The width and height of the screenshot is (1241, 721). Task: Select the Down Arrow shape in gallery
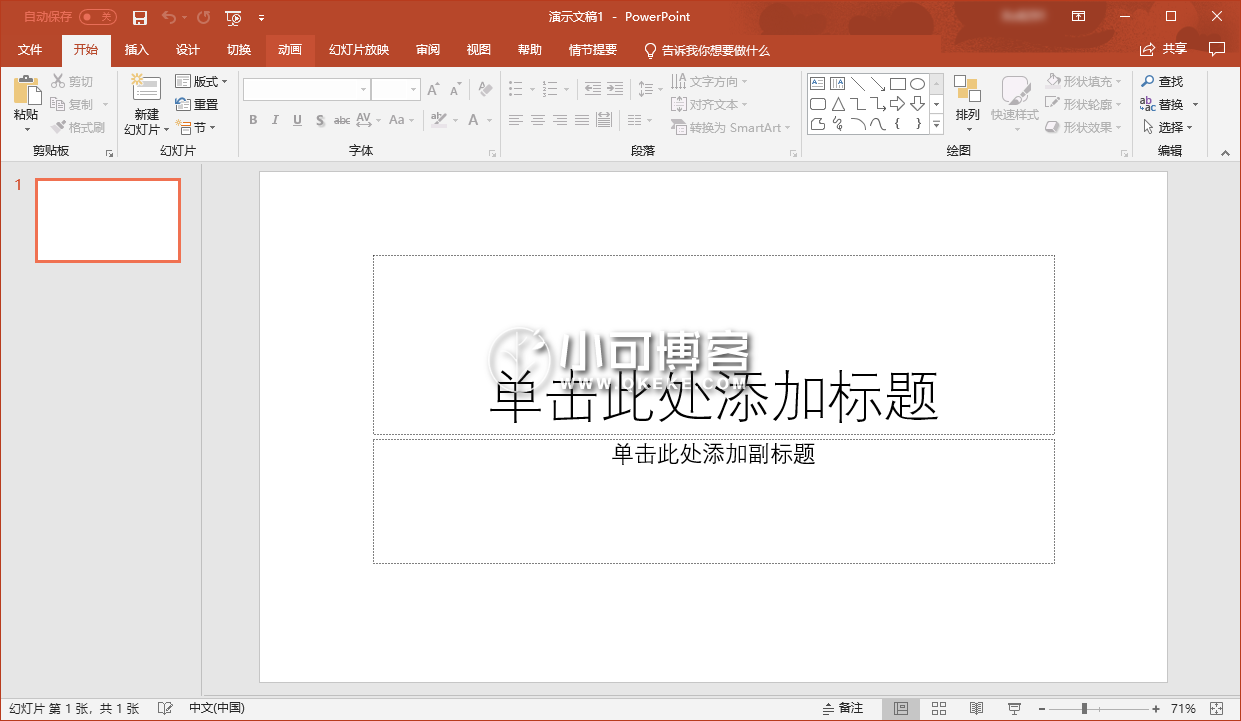[x=917, y=104]
